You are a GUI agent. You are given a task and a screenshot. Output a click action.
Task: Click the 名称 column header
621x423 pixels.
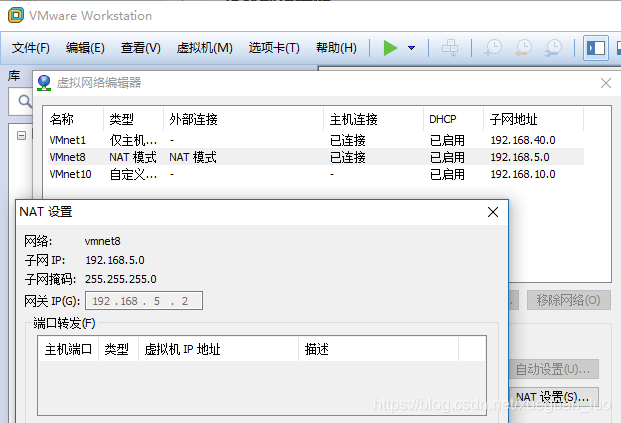point(74,119)
